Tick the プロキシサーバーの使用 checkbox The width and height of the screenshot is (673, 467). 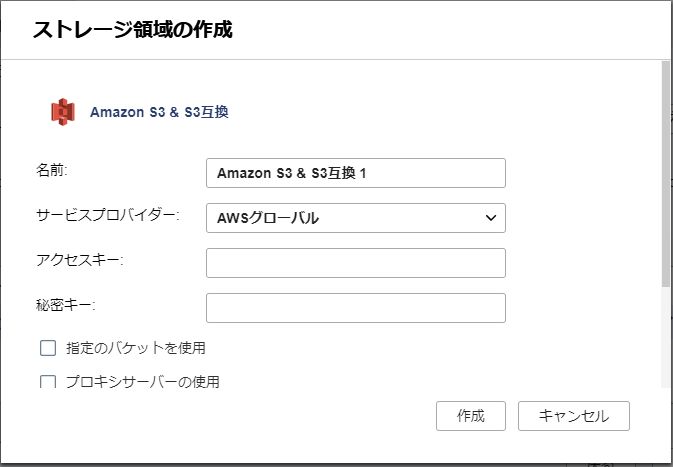pyautogui.click(x=48, y=382)
